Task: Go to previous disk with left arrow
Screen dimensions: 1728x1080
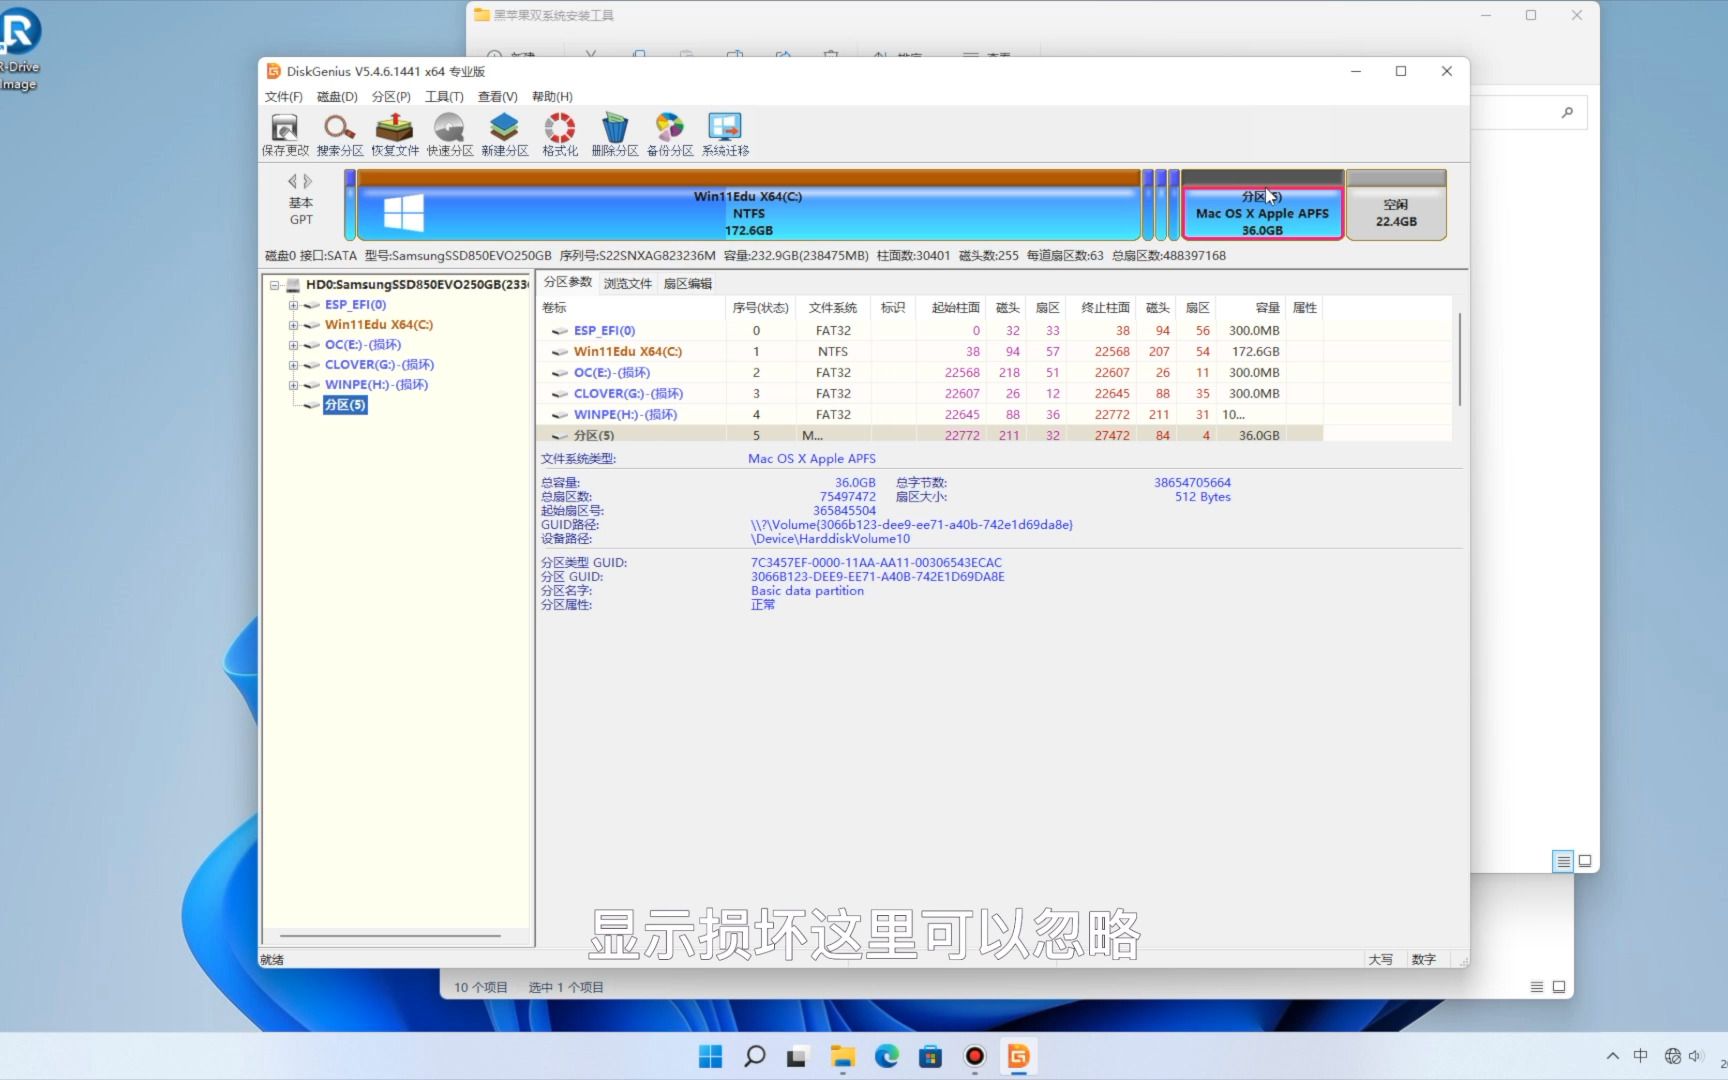Action: pyautogui.click(x=292, y=181)
